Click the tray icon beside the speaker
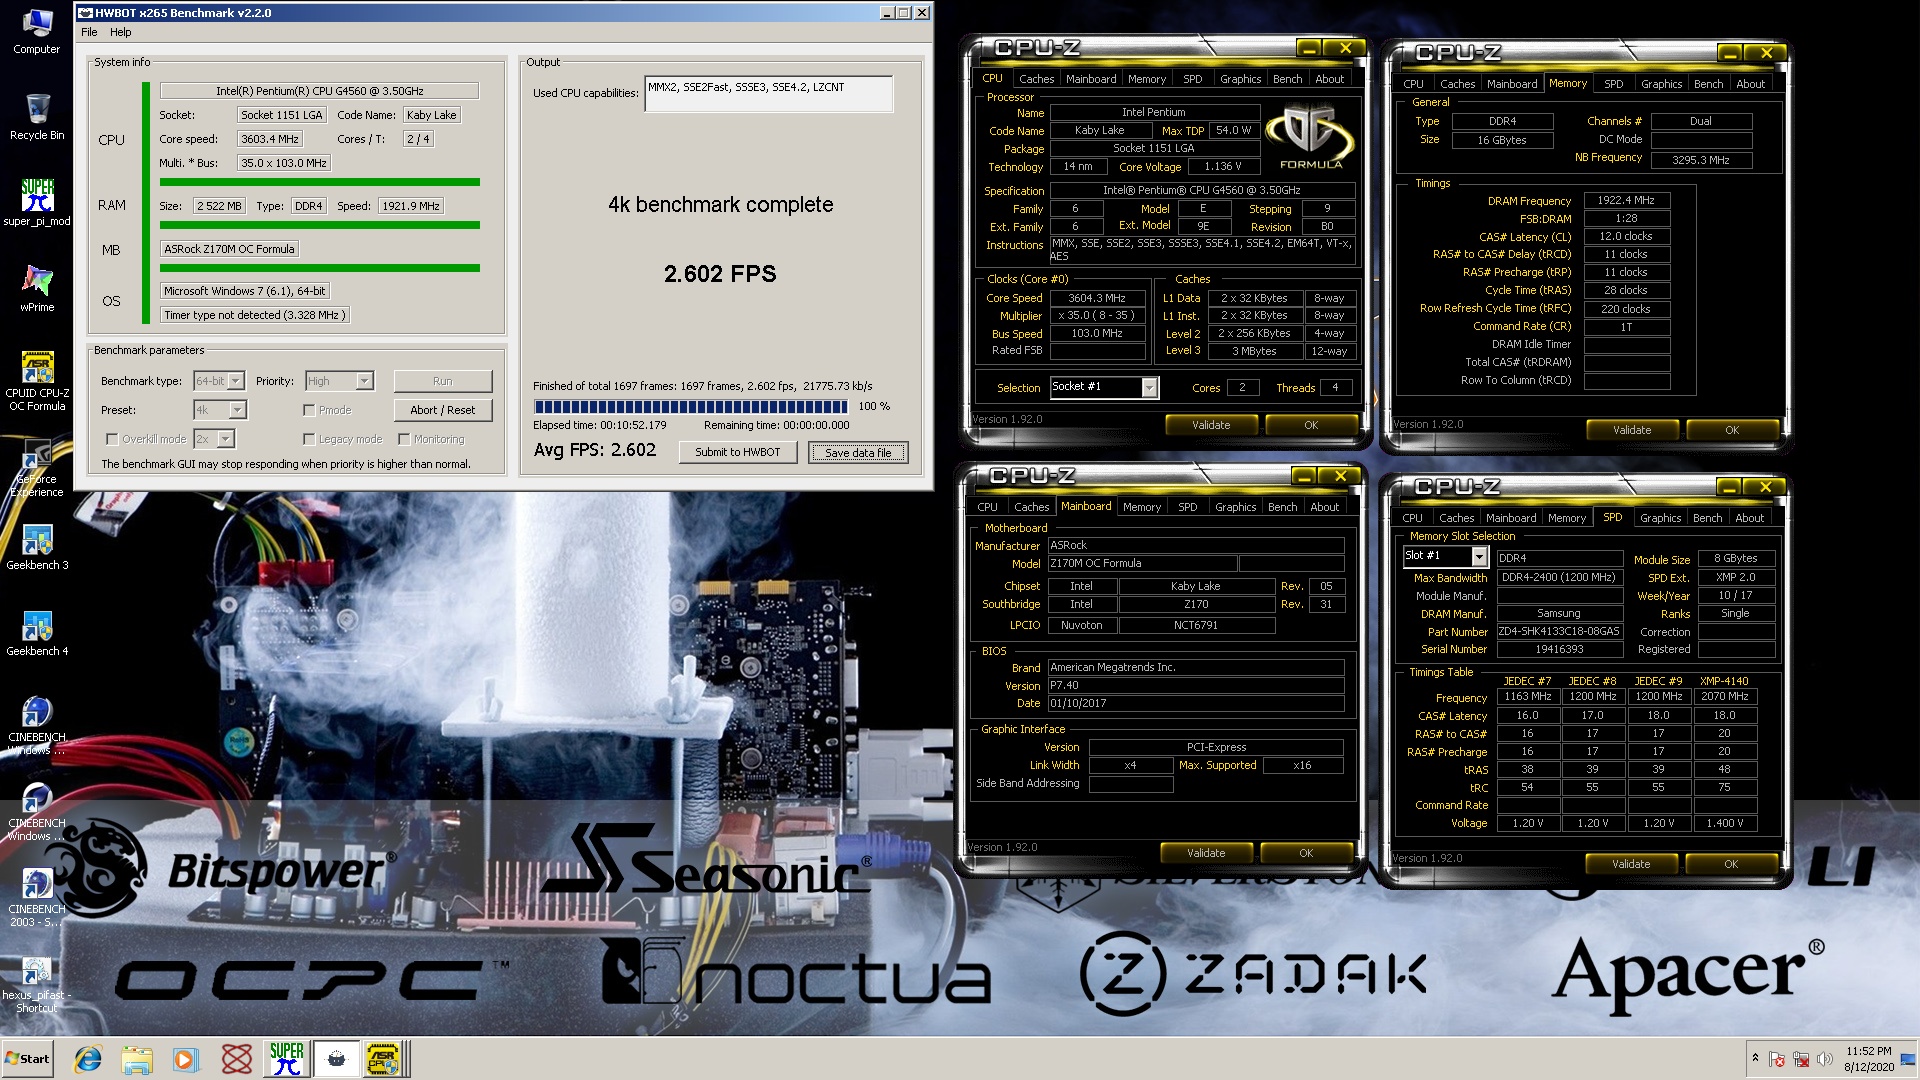The width and height of the screenshot is (1920, 1080). 1800,1059
